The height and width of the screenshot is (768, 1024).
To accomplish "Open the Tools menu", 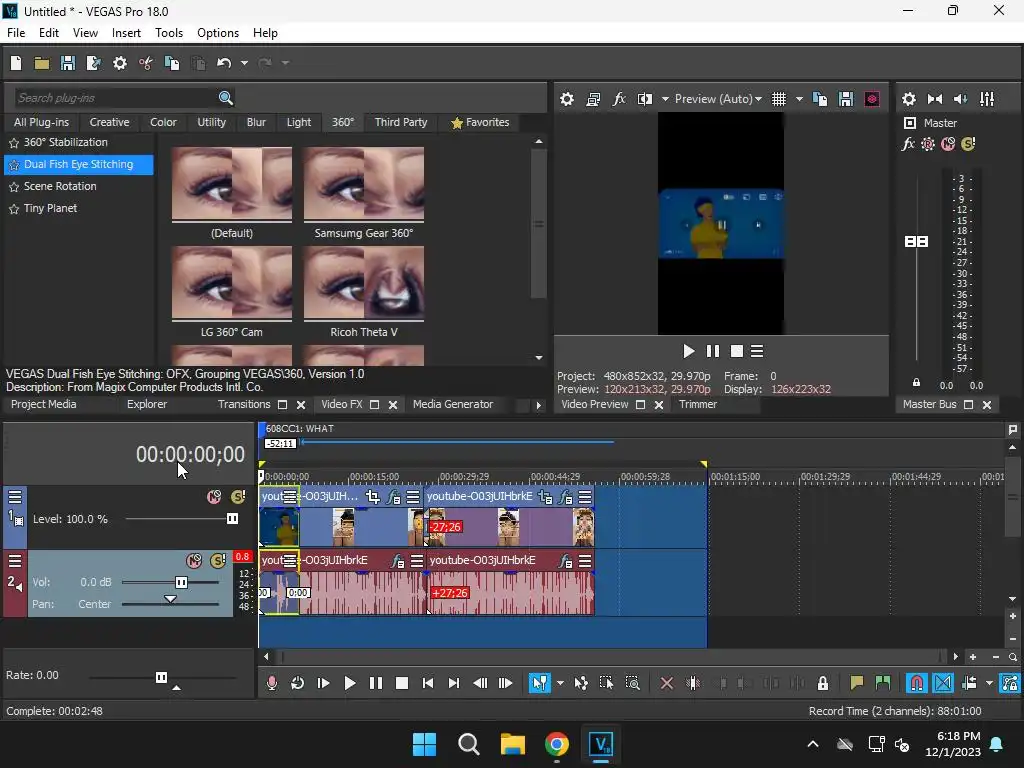I will 168,33.
